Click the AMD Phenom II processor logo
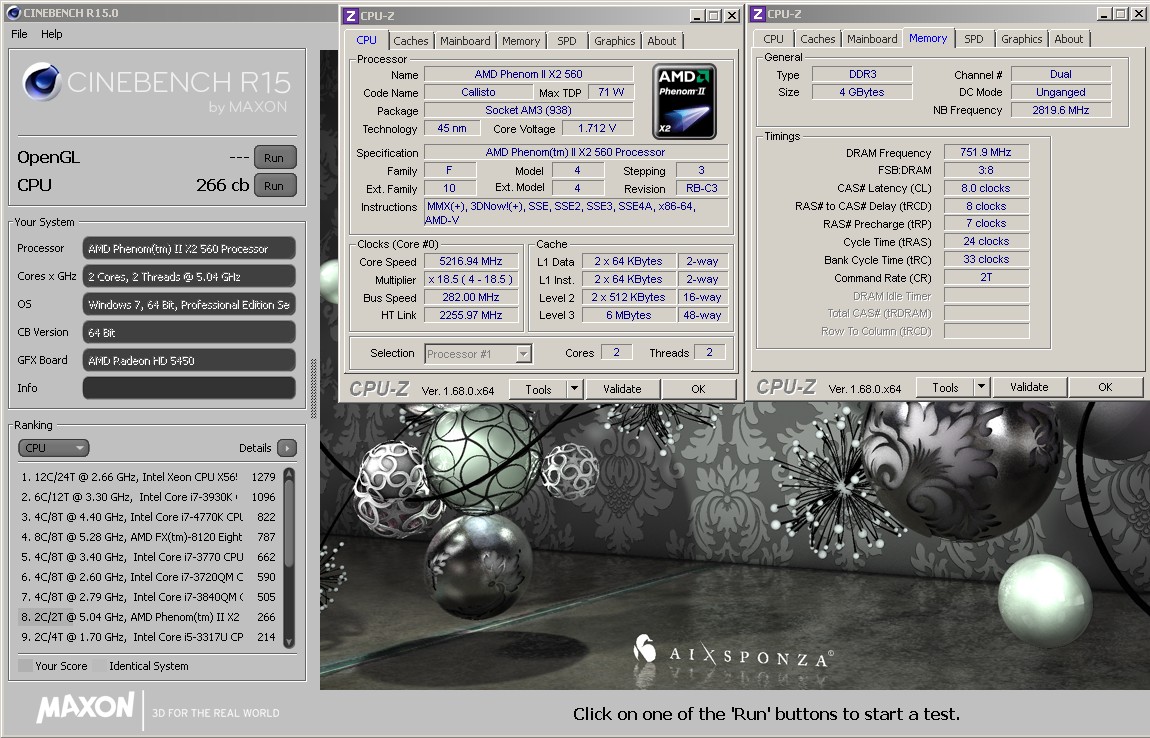 pyautogui.click(x=684, y=101)
